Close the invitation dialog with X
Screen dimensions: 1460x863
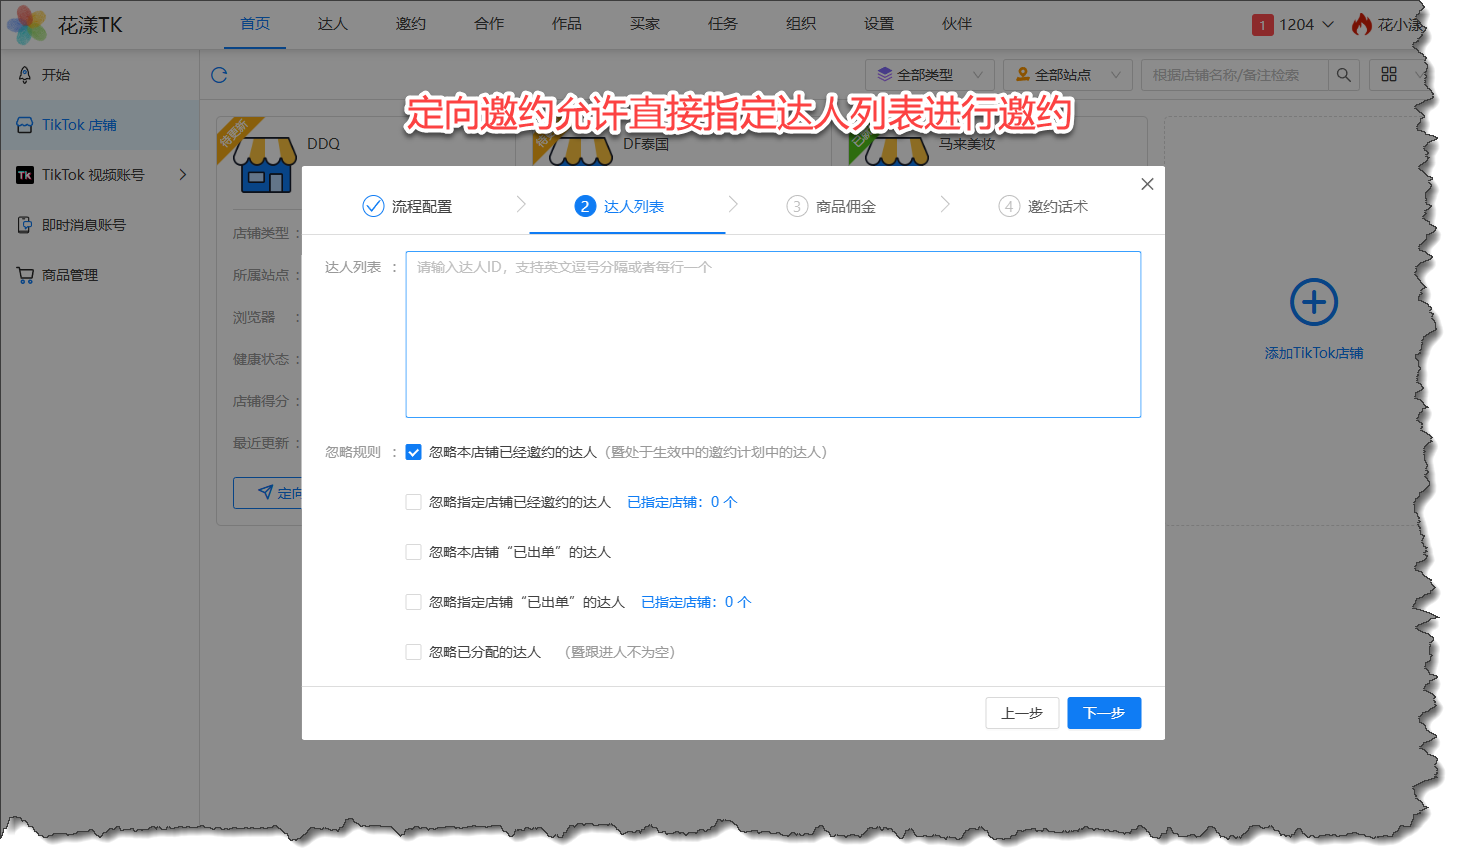point(1147,184)
